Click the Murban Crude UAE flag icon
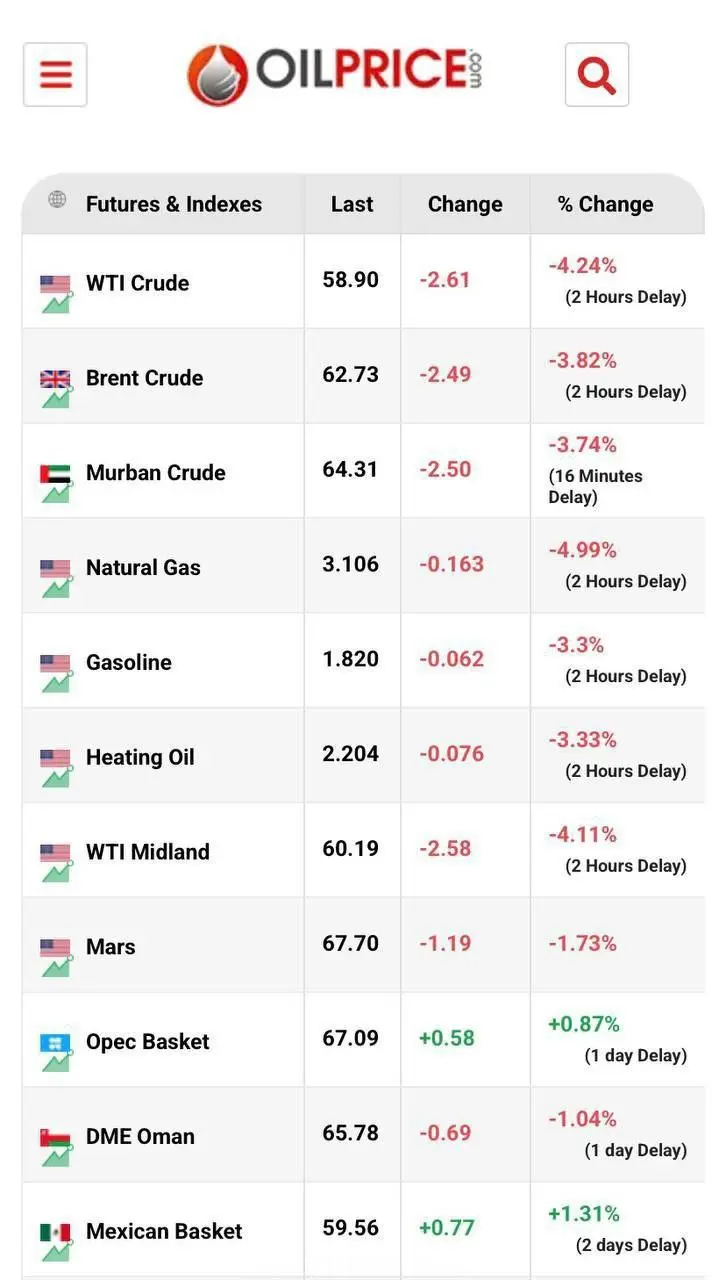The height and width of the screenshot is (1280, 726). pos(55,473)
